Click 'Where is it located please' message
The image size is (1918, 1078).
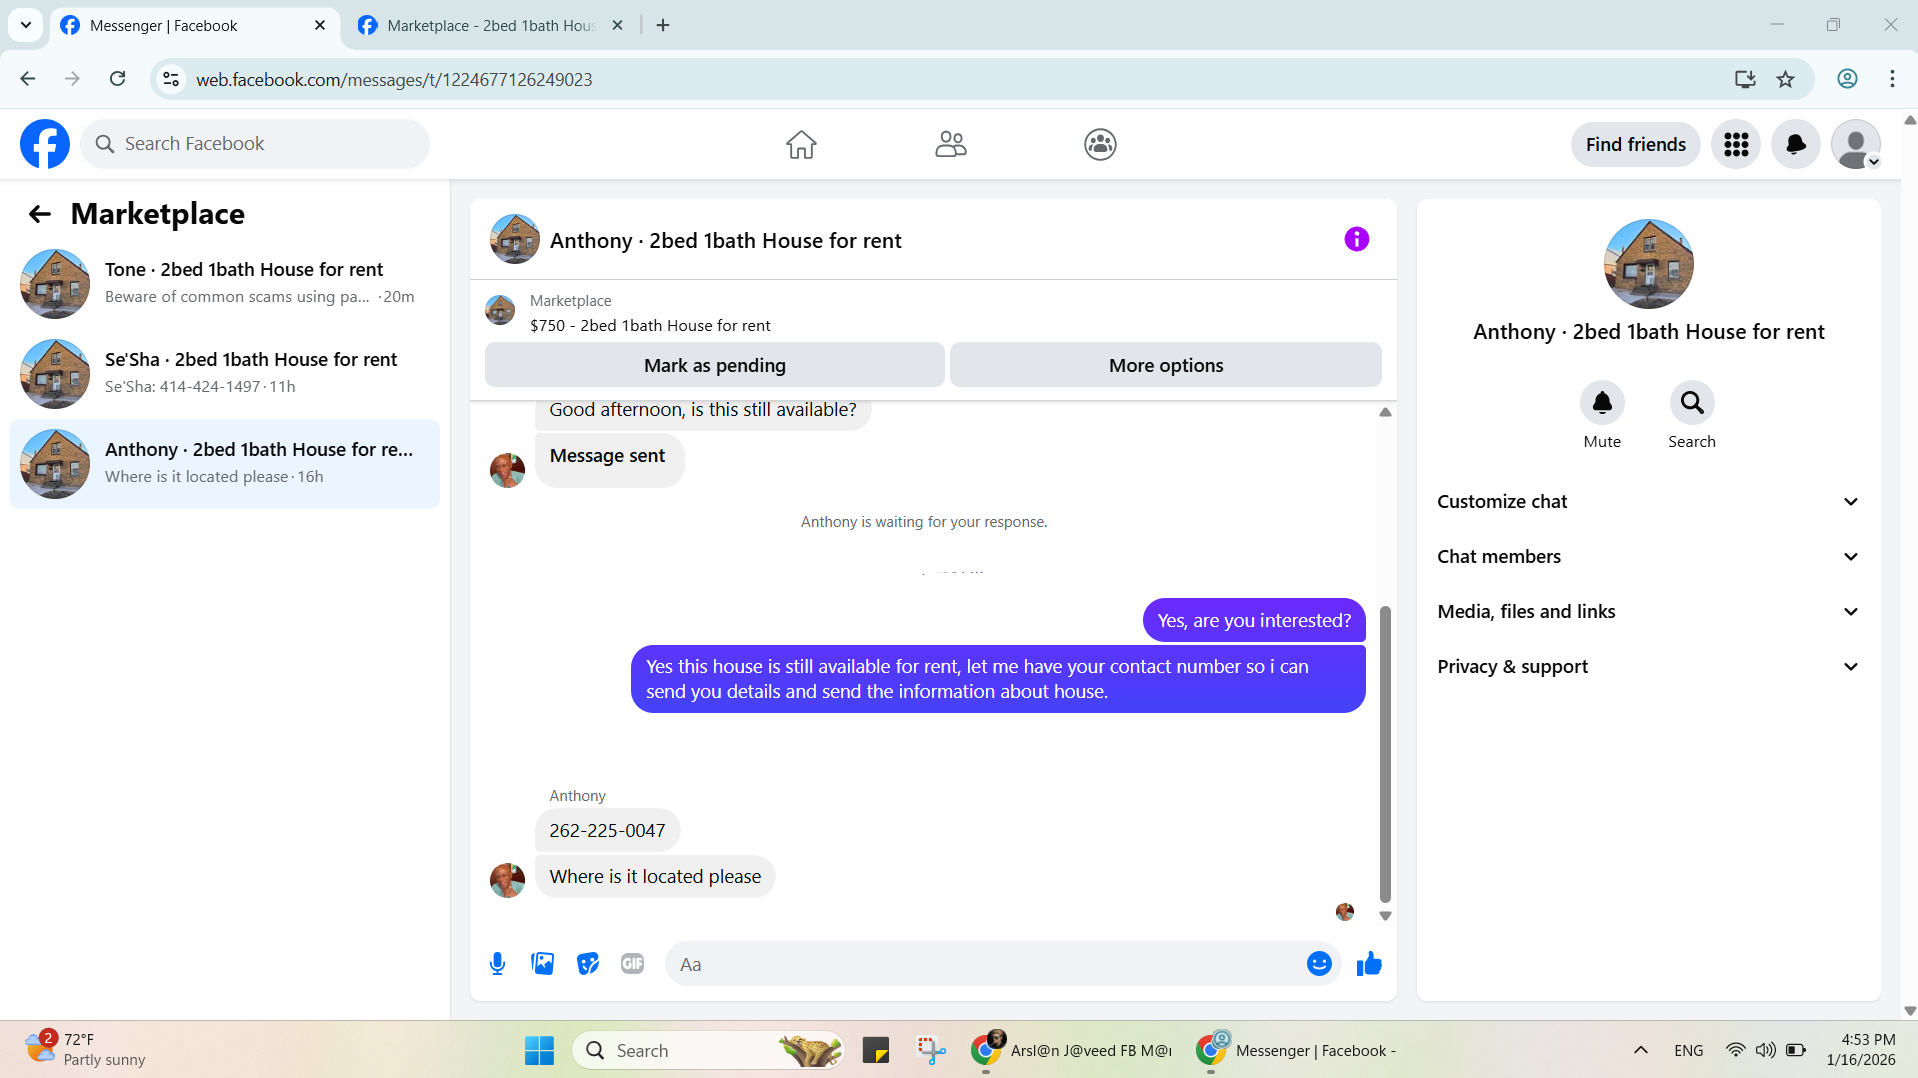pos(655,877)
